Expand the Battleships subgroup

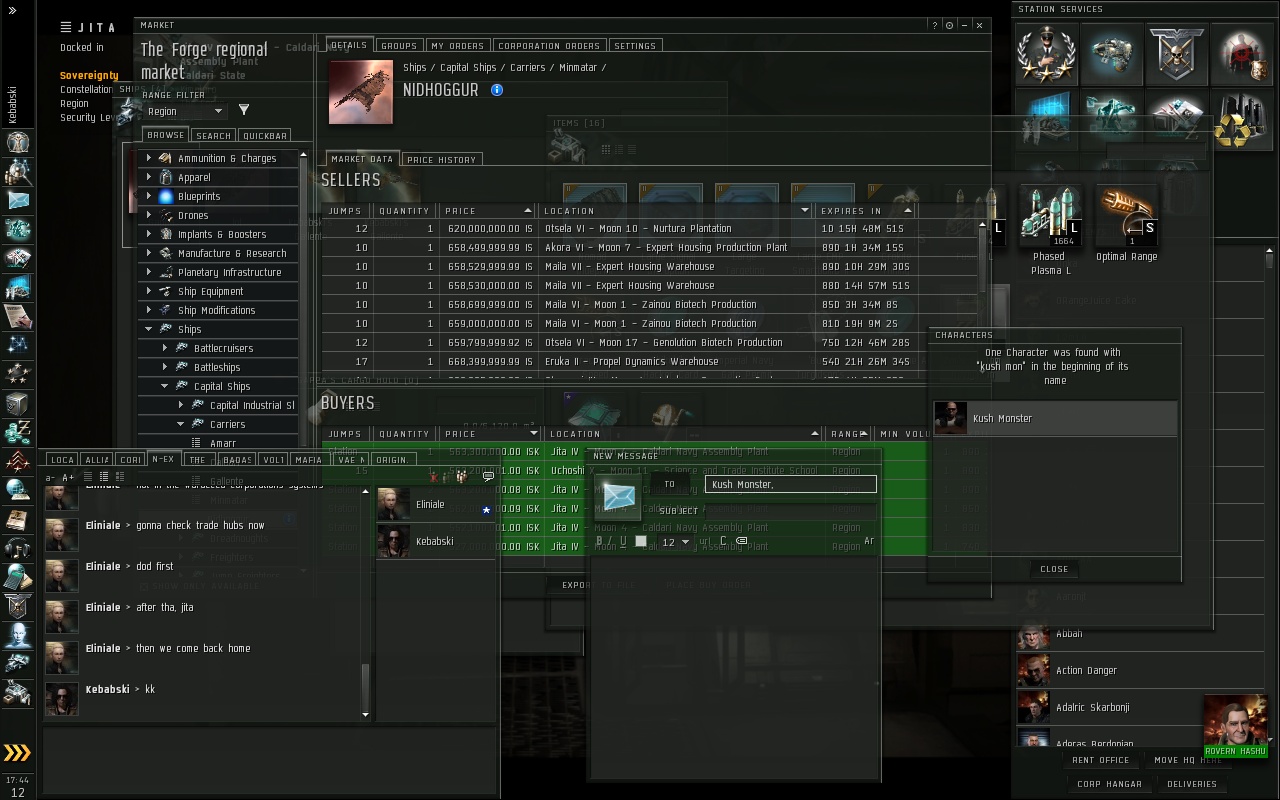165,367
